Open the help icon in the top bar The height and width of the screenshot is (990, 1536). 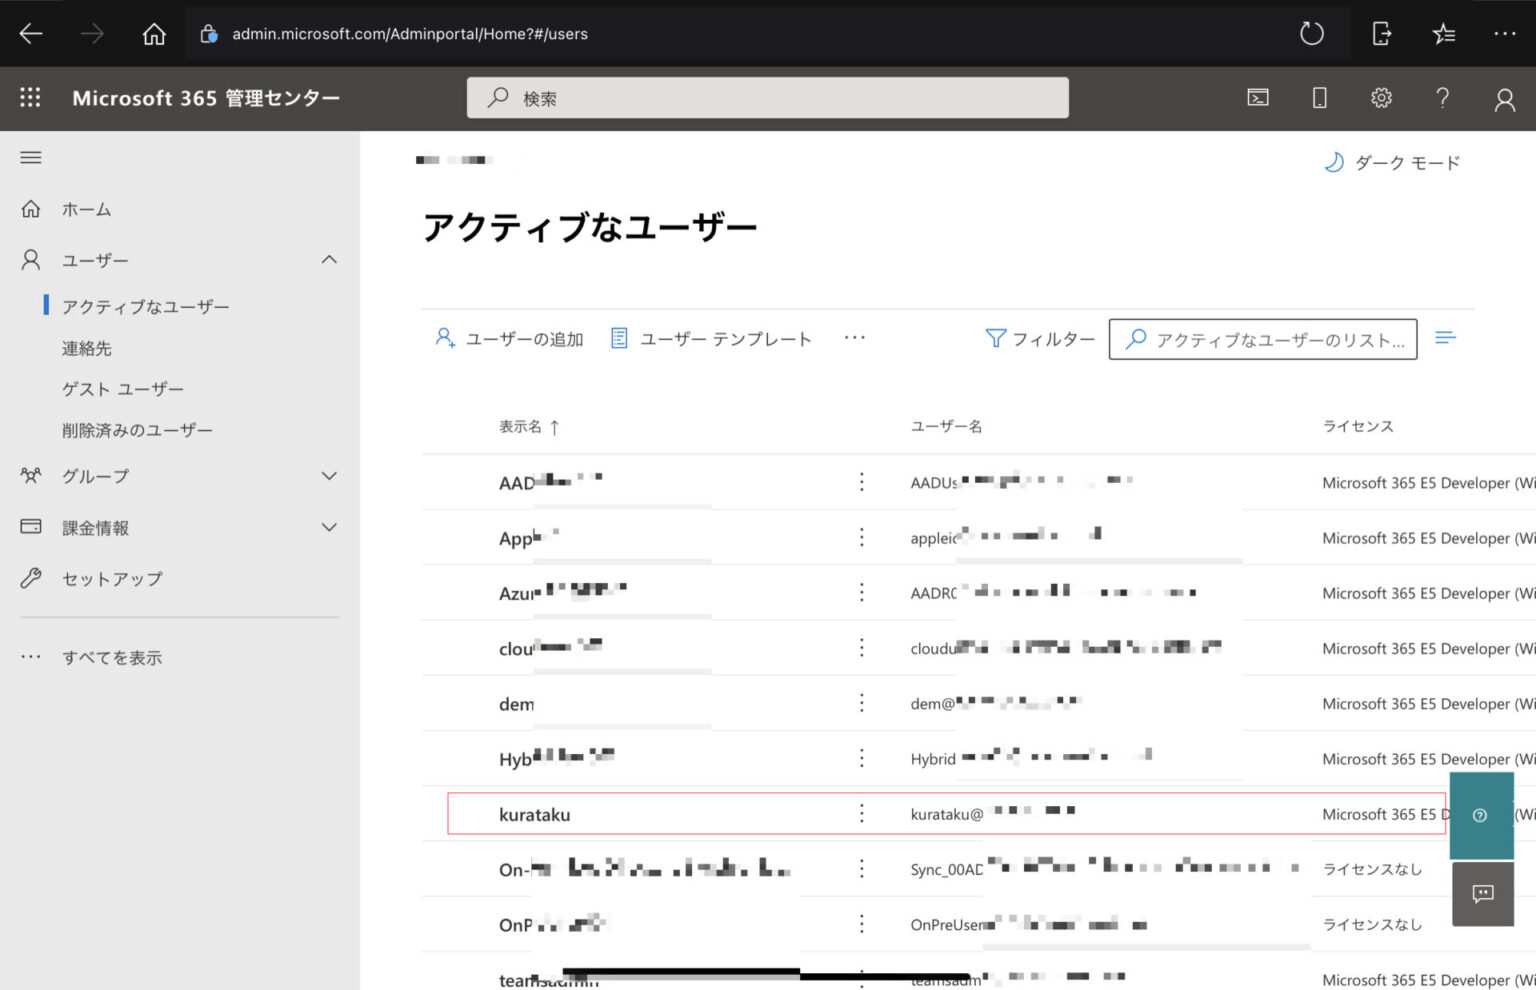click(1443, 97)
